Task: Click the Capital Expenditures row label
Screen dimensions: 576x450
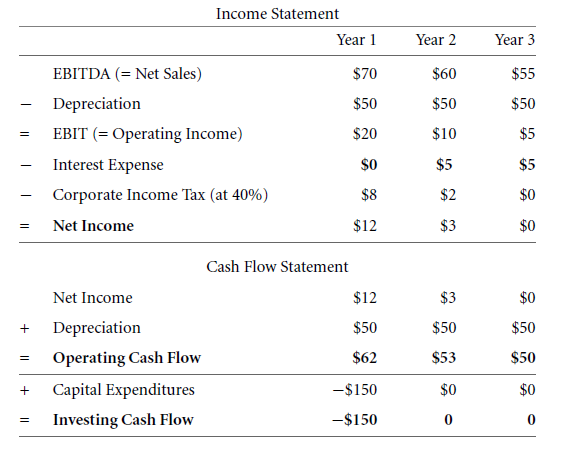Action: tap(124, 390)
